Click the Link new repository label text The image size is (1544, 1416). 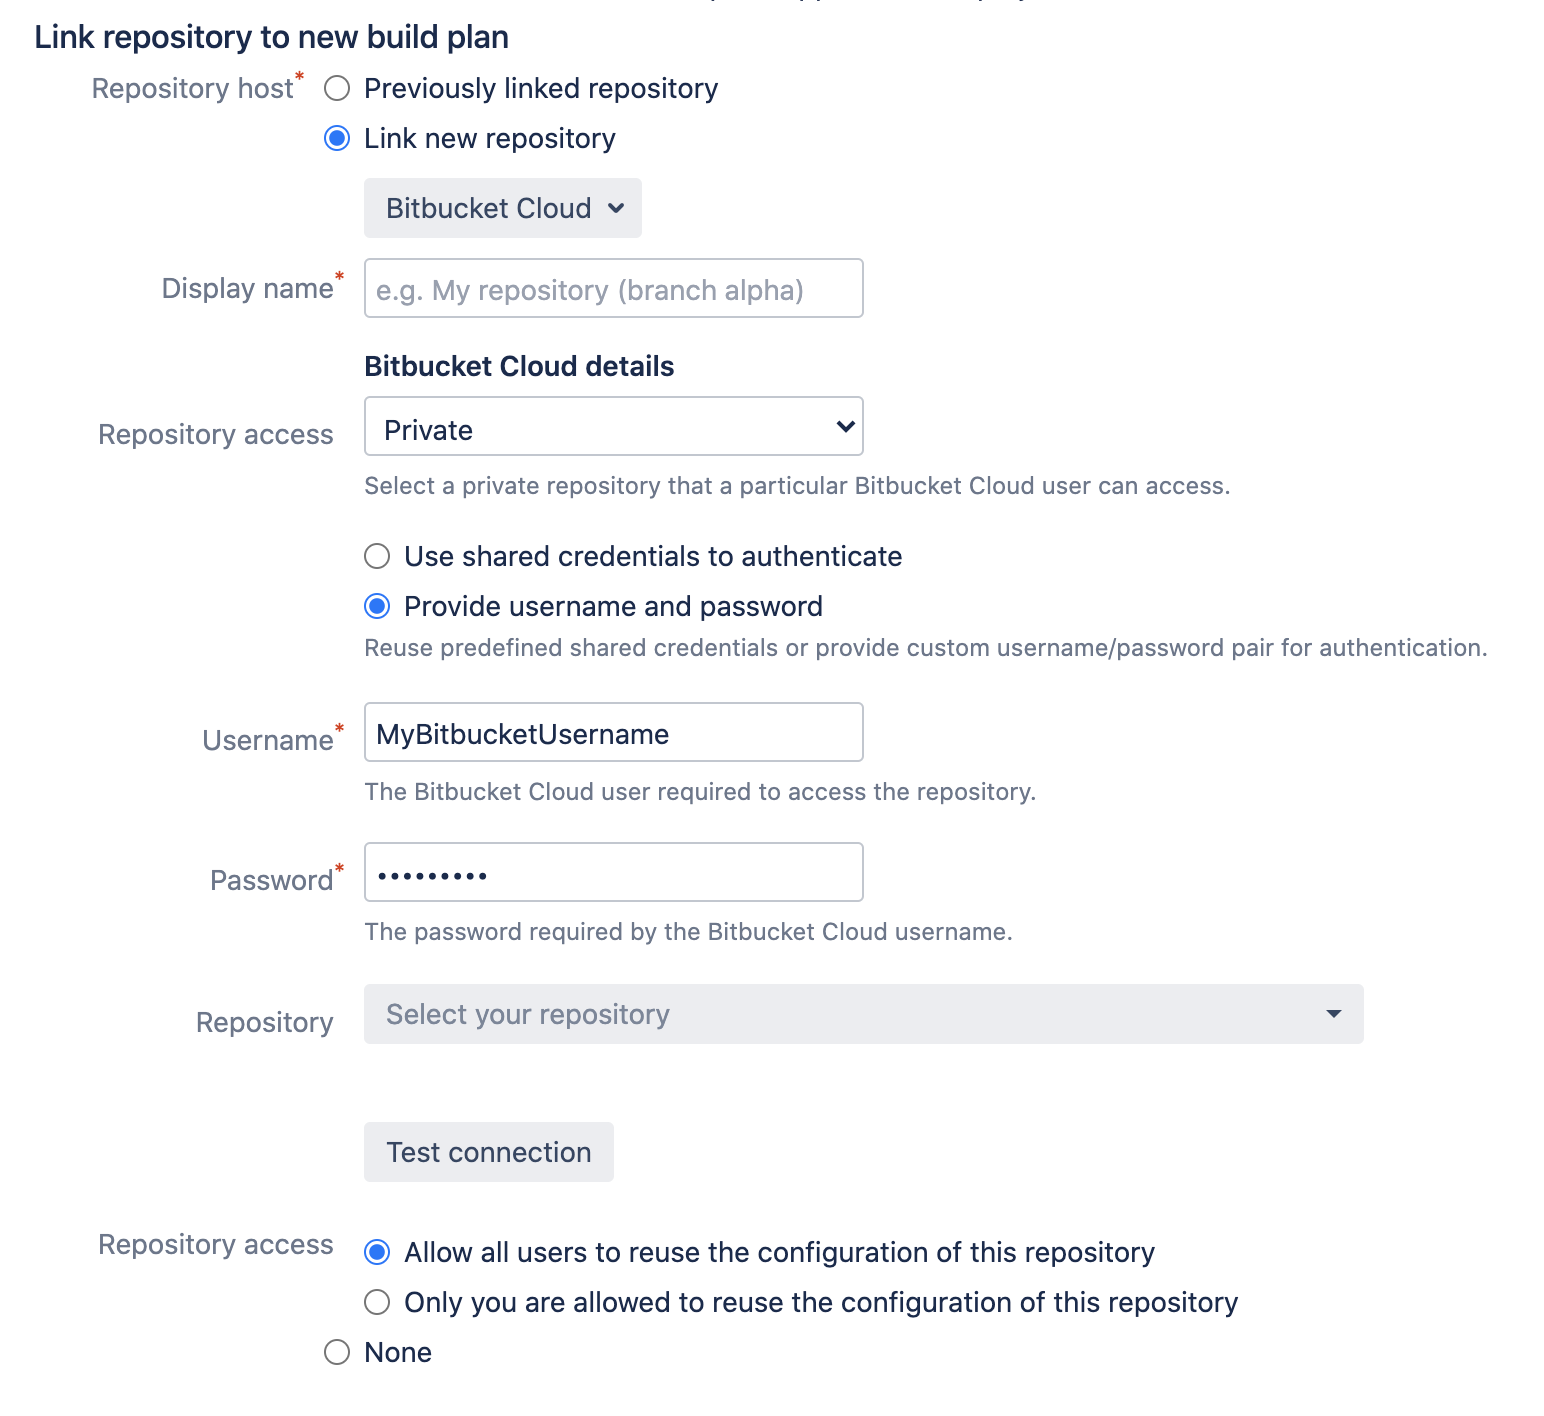pyautogui.click(x=490, y=138)
